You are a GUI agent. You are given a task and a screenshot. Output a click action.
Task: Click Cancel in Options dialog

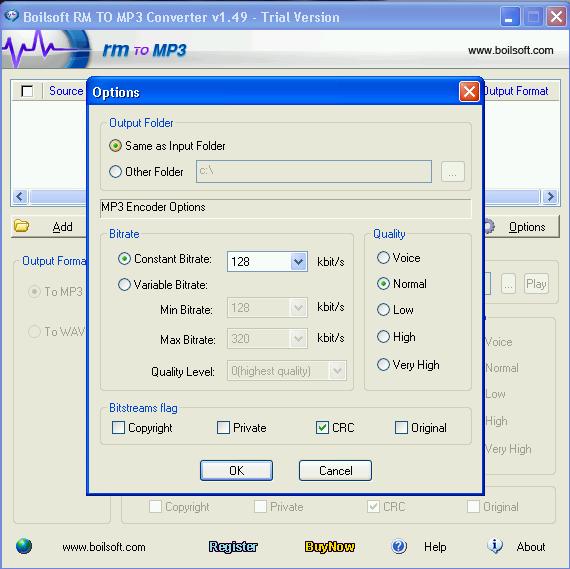335,470
